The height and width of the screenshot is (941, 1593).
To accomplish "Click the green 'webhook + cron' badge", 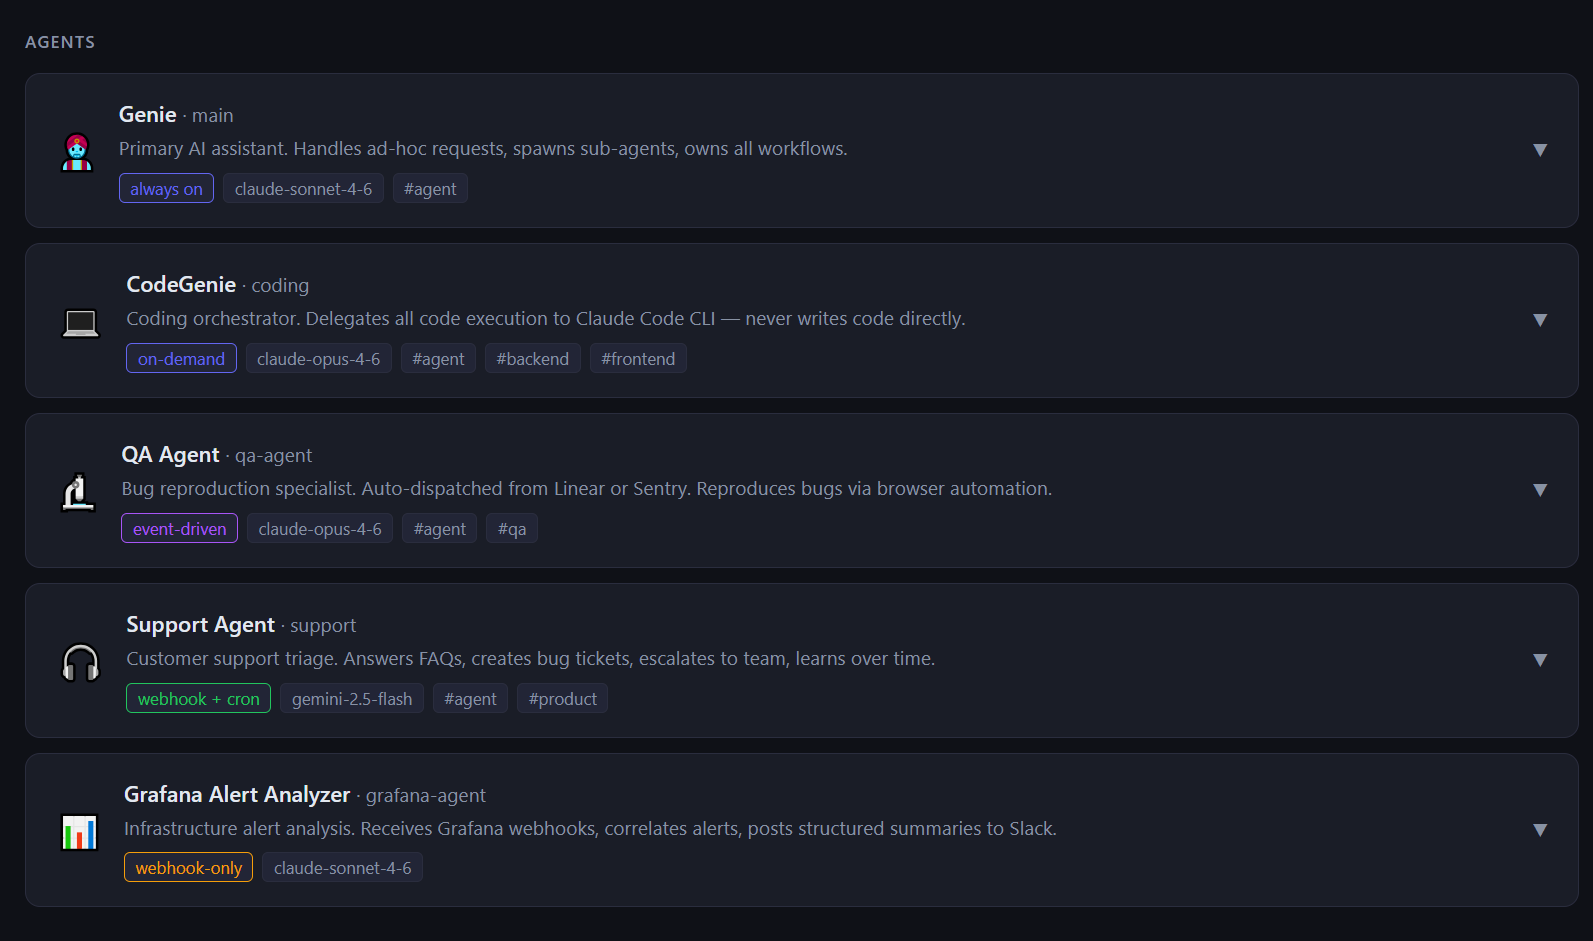I will point(198,699).
